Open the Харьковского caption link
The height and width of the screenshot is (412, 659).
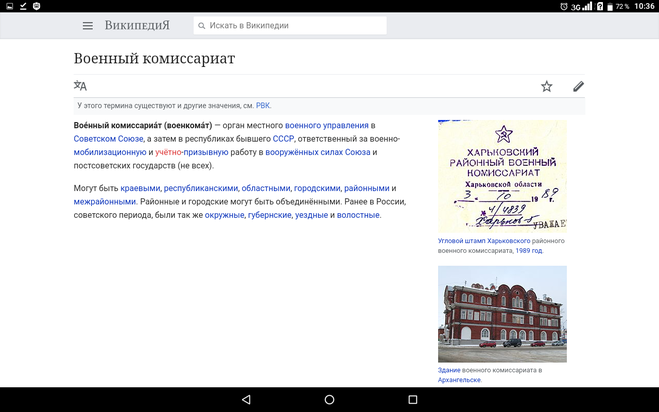tap(509, 241)
